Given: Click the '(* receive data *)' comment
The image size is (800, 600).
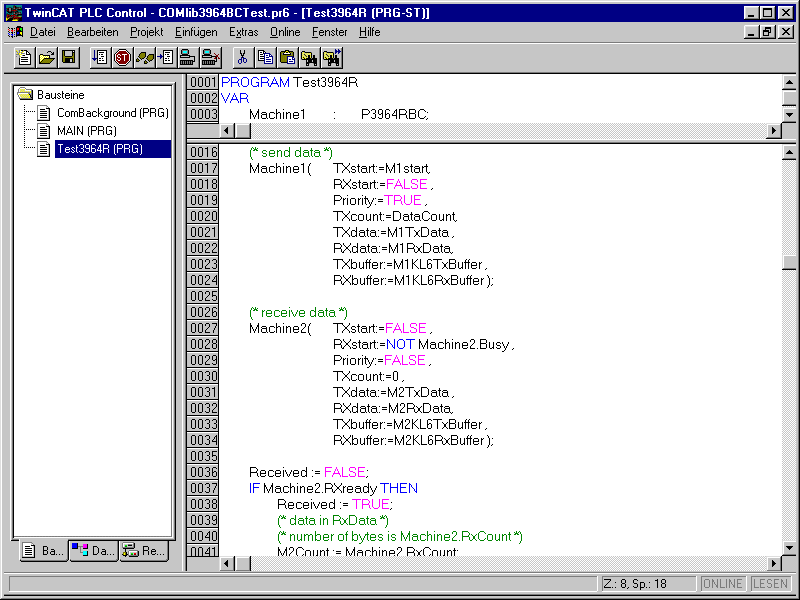Looking at the screenshot, I should (298, 312).
